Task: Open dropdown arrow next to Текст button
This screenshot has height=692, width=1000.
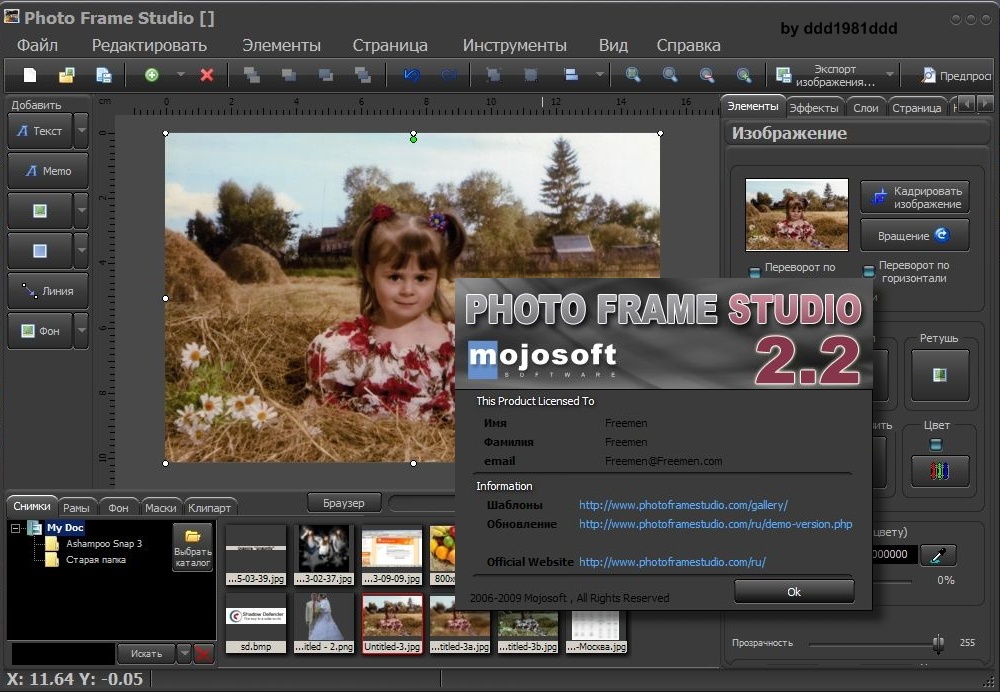Action: [x=81, y=131]
